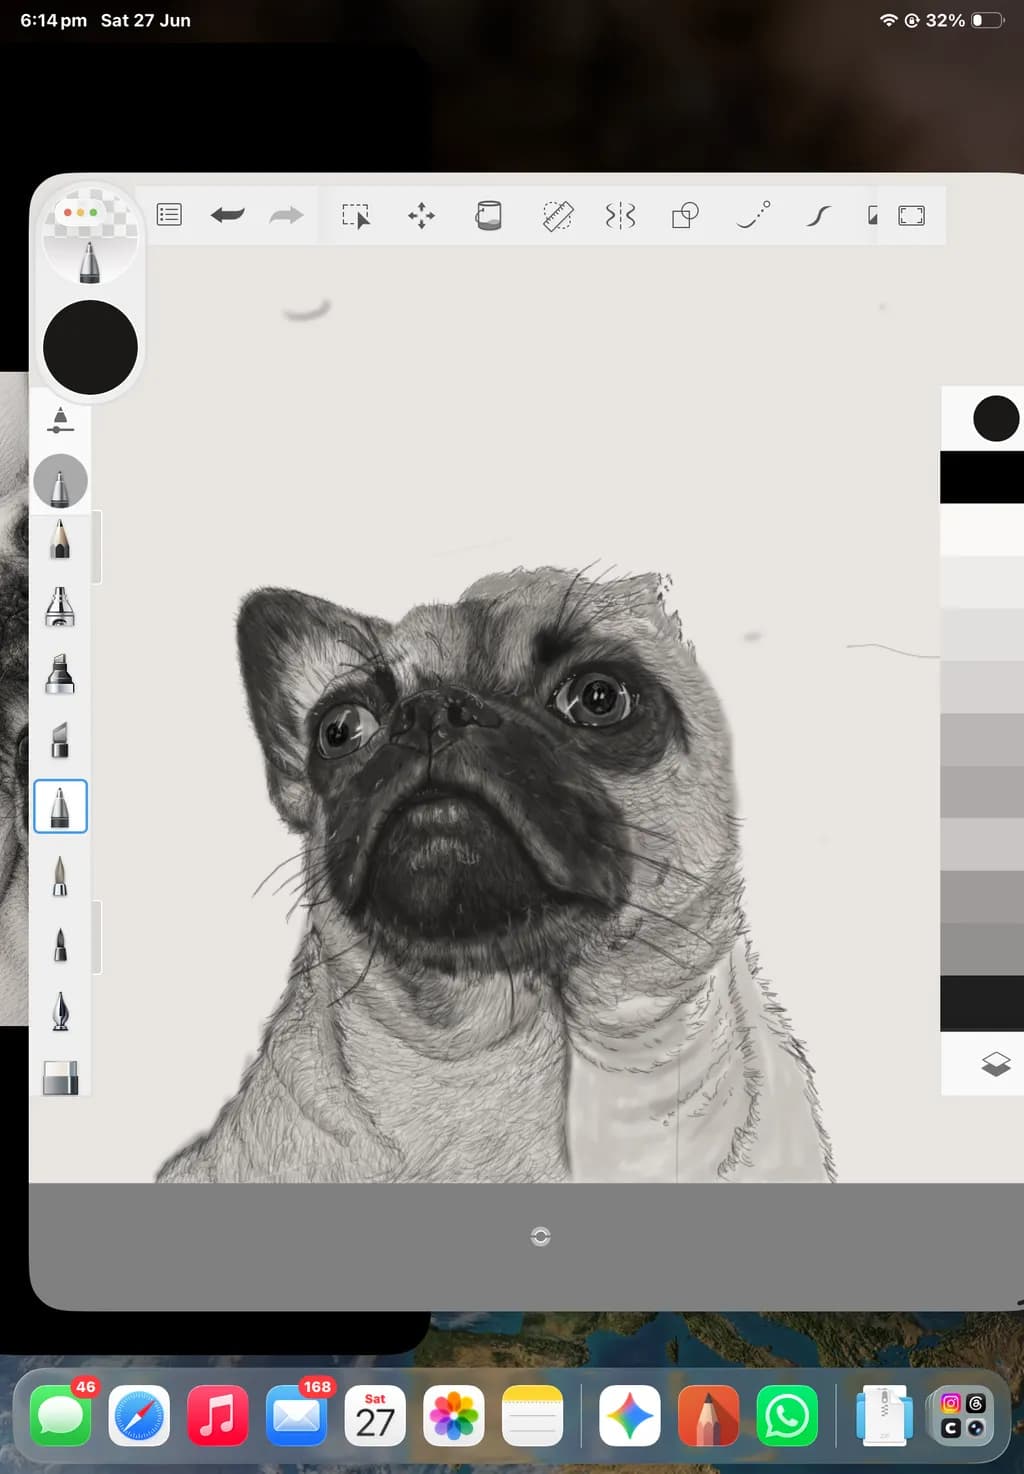The image size is (1024, 1474).
Task: Toggle the Predictive Stroke tool
Action: pyautogui.click(x=753, y=215)
